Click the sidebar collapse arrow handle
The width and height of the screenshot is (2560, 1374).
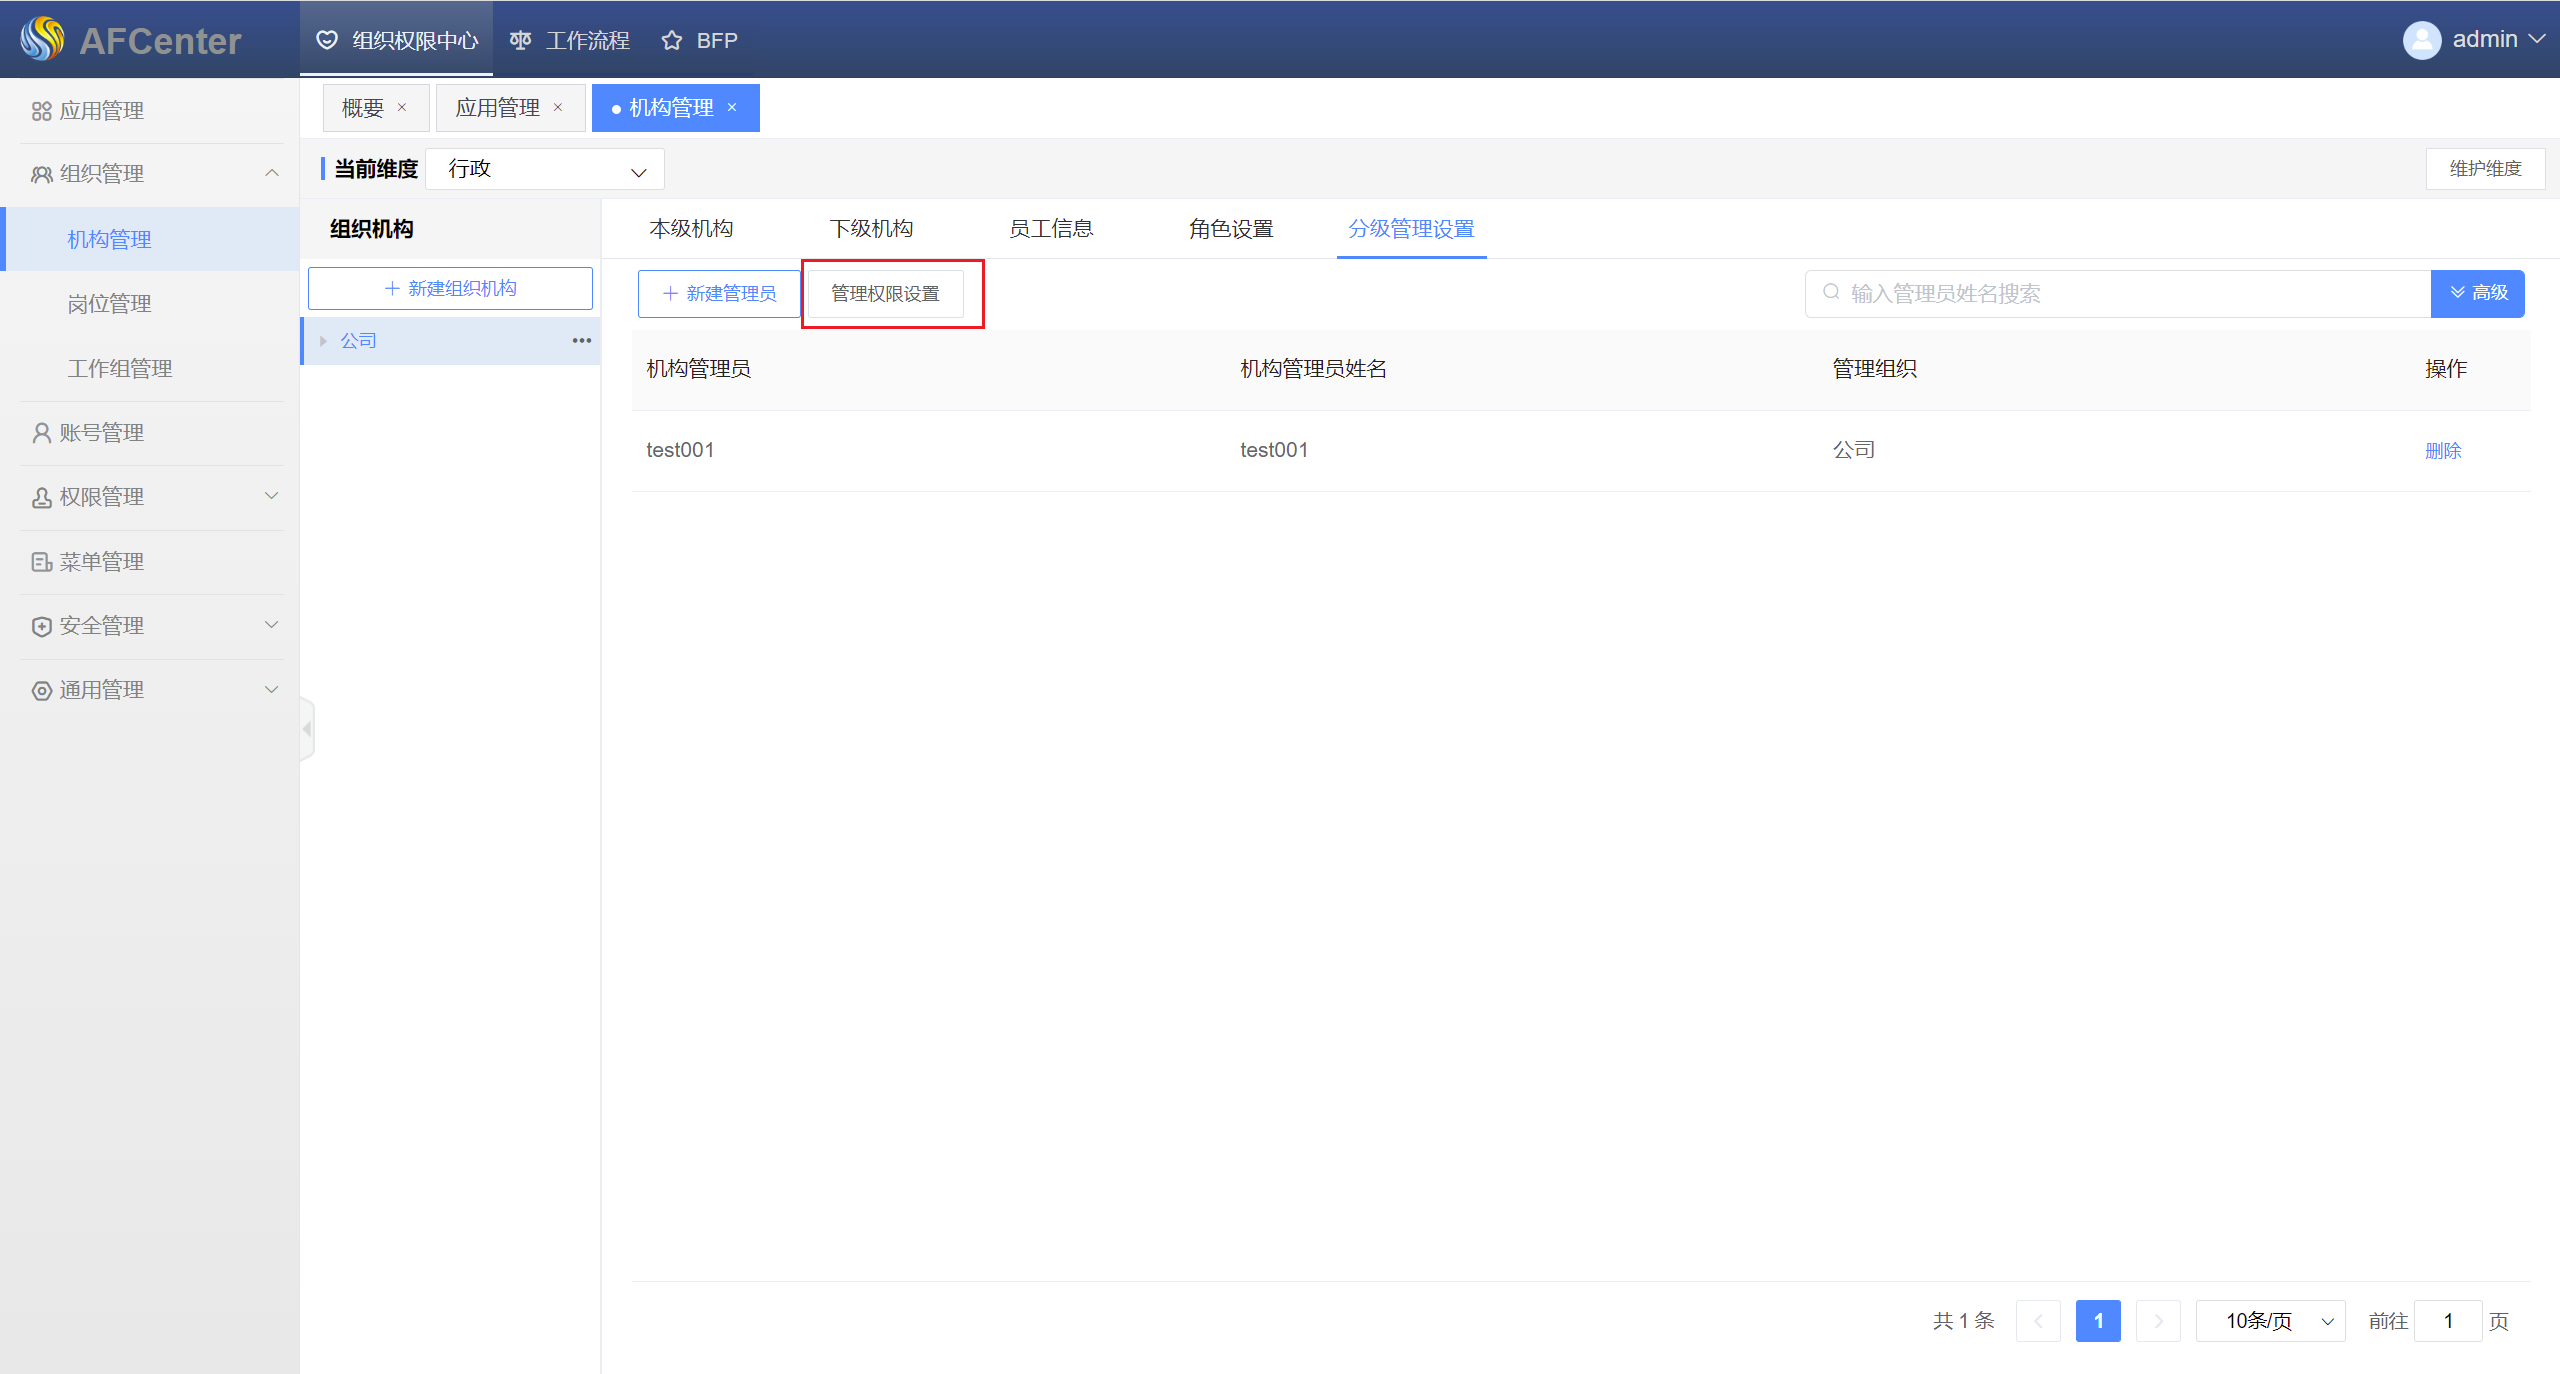(307, 729)
